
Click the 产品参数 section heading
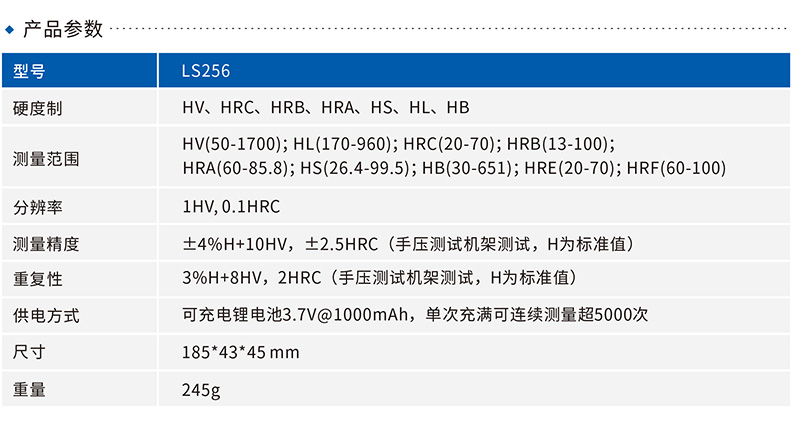(x=62, y=29)
